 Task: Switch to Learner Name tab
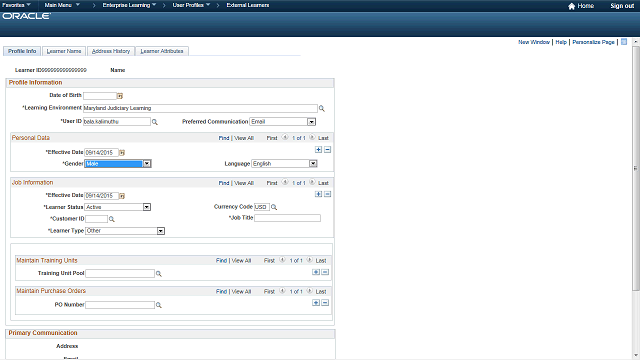click(64, 51)
